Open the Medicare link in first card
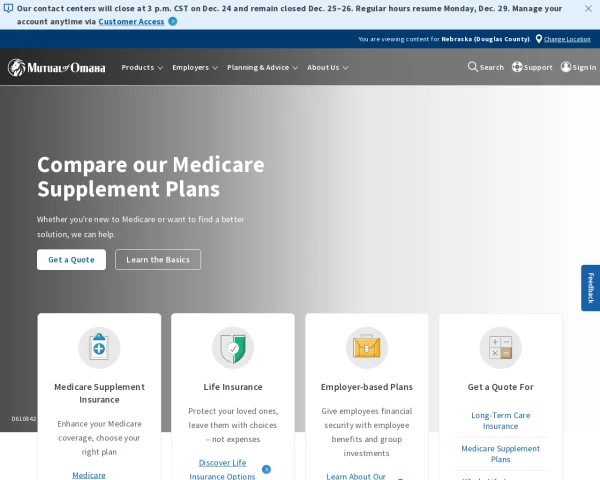Image resolution: width=600 pixels, height=480 pixels. coord(89,475)
